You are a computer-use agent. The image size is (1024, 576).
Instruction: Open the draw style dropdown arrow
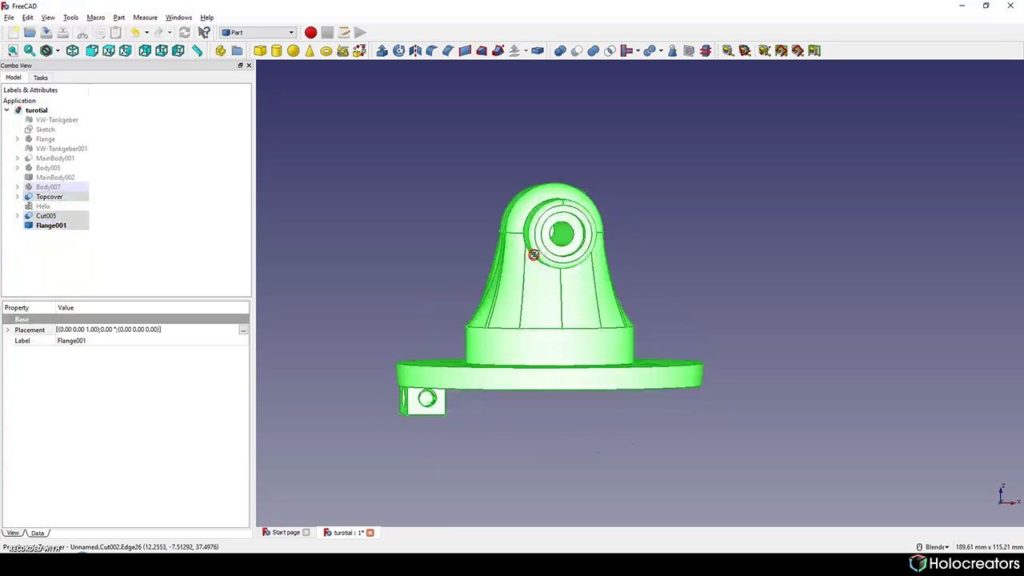[57, 51]
